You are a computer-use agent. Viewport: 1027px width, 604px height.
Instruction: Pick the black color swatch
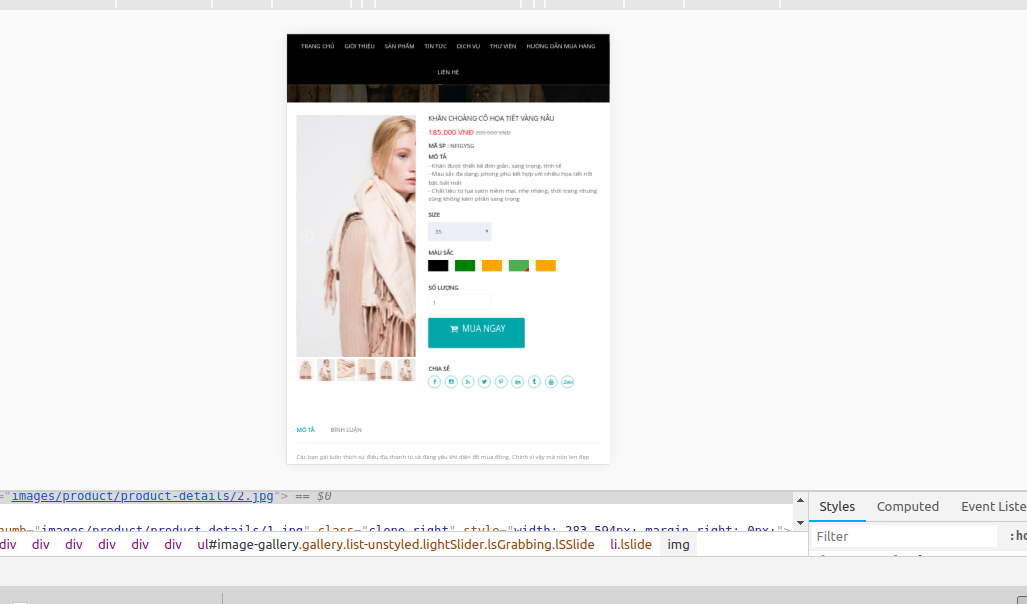[438, 265]
